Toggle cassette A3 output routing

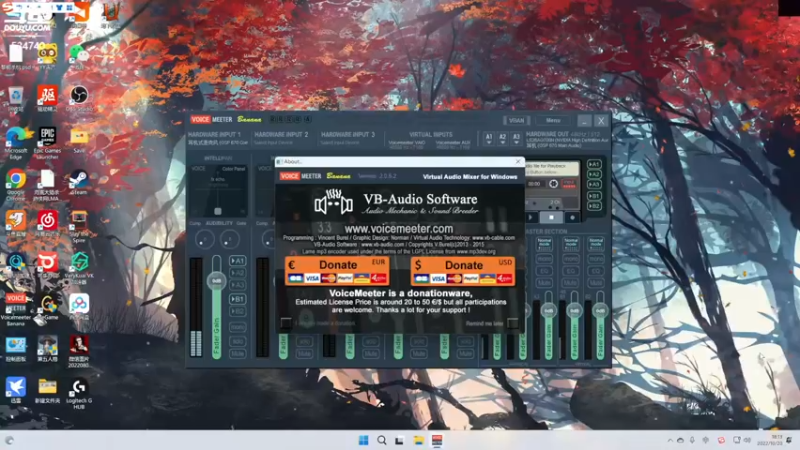tap(594, 184)
